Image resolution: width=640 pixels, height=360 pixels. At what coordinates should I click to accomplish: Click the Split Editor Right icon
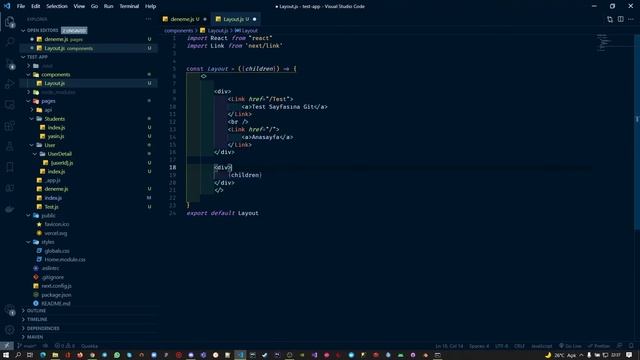pos(620,19)
